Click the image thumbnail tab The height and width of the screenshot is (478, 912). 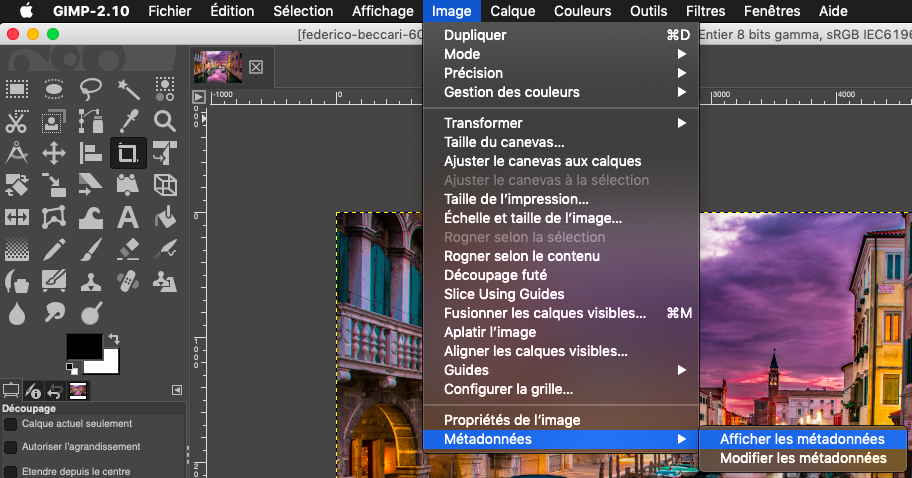click(217, 66)
